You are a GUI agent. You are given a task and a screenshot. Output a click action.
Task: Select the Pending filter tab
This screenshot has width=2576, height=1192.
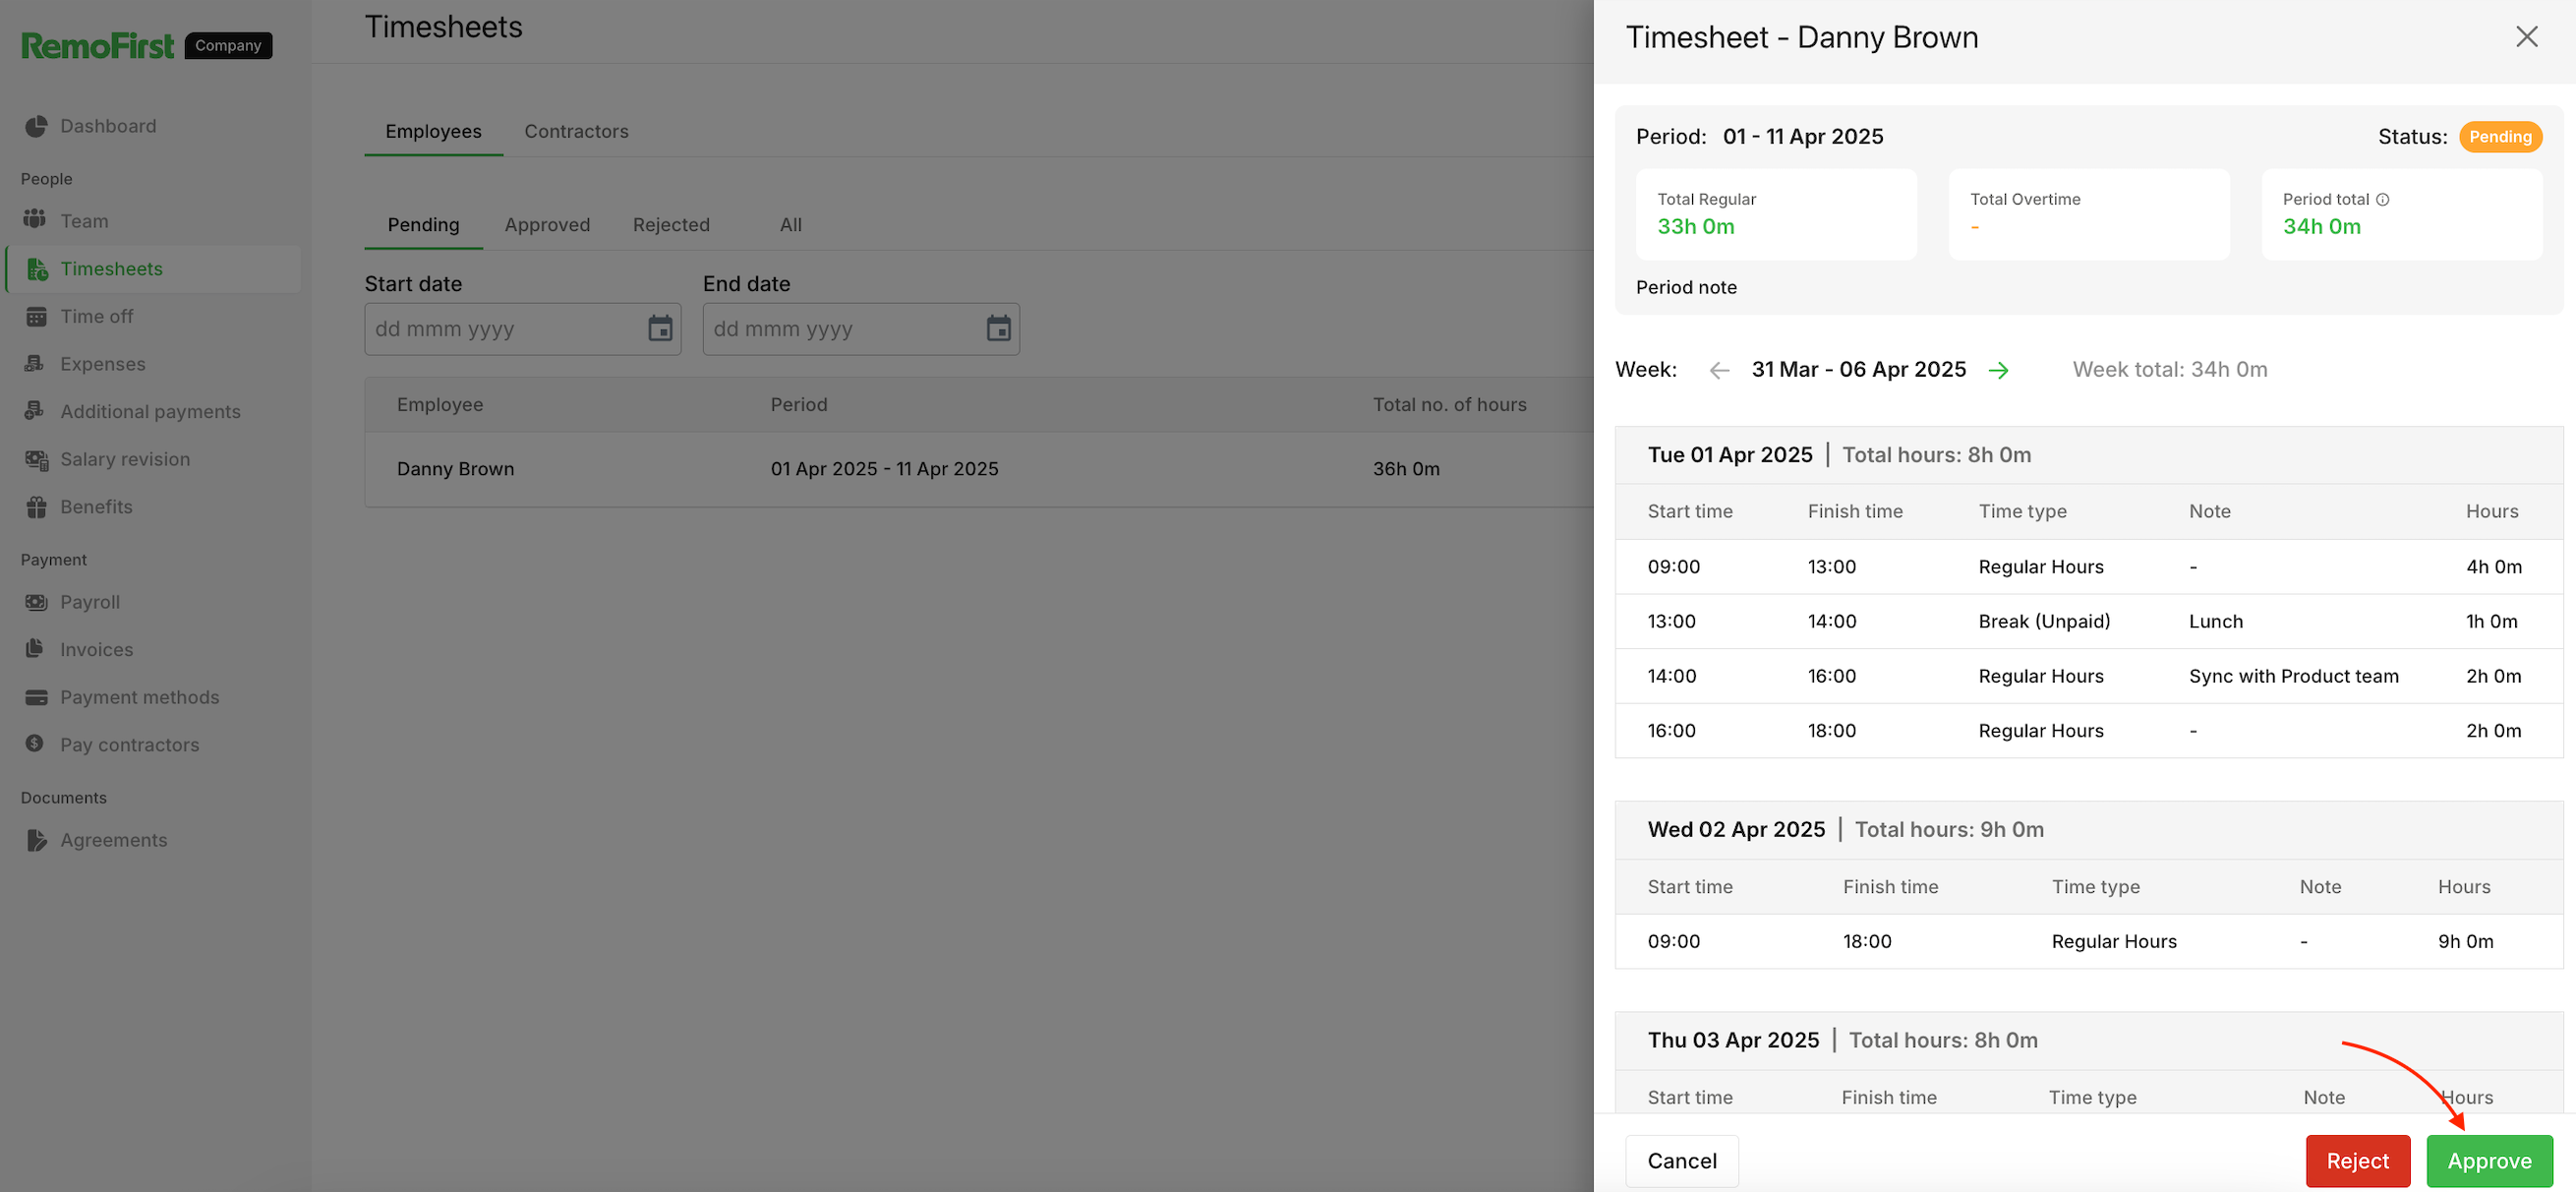coord(423,225)
